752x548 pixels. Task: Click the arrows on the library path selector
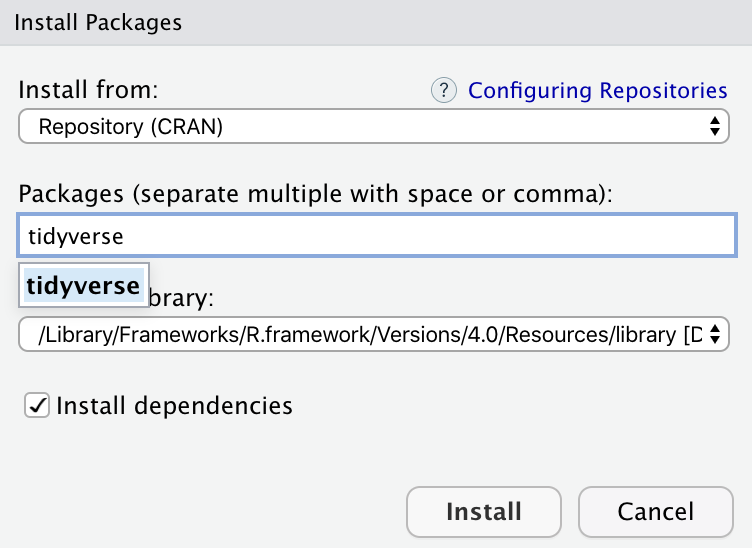coord(714,336)
